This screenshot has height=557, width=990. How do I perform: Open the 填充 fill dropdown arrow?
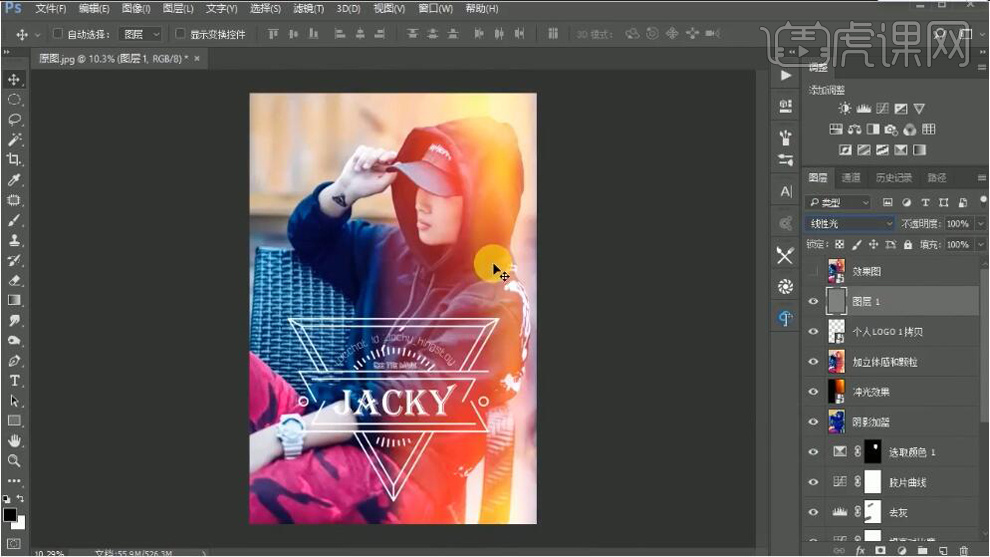point(981,244)
